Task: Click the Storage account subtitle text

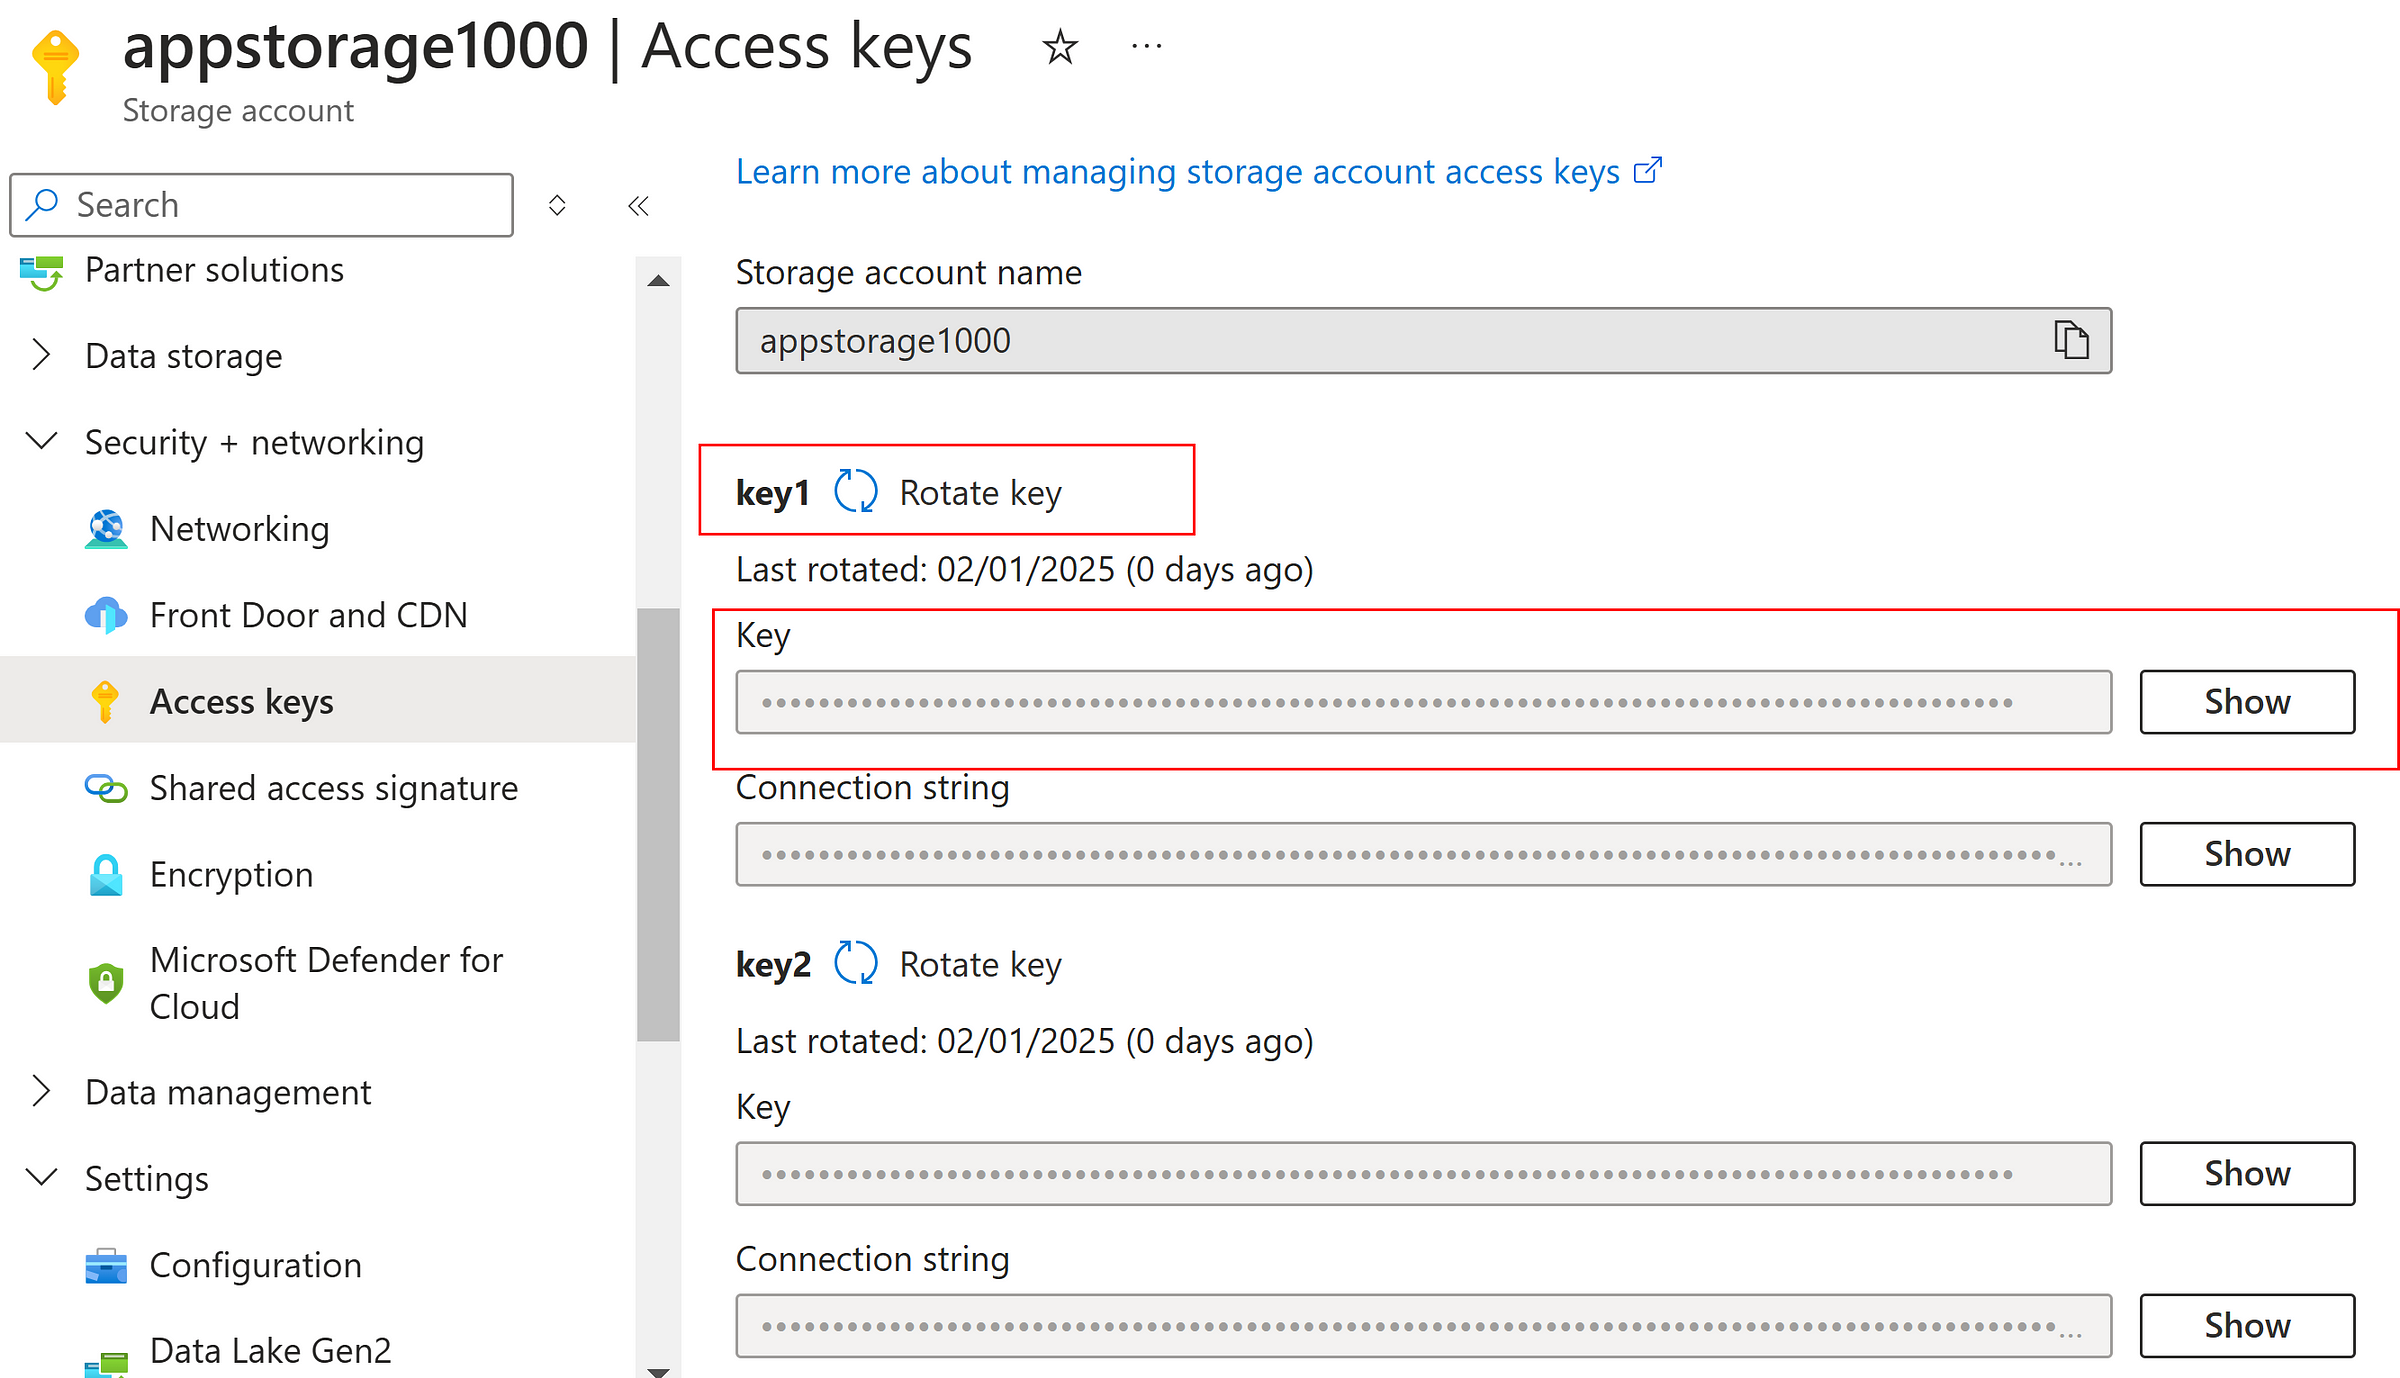Action: (238, 110)
